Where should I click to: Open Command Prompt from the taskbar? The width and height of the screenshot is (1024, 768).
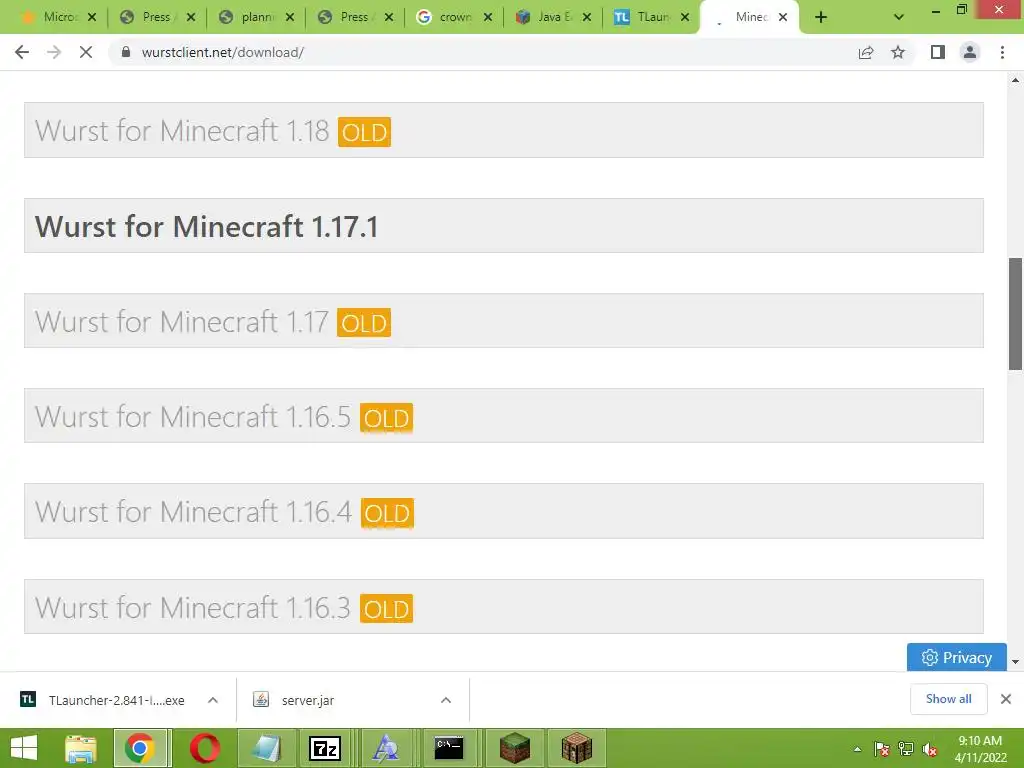[x=449, y=748]
